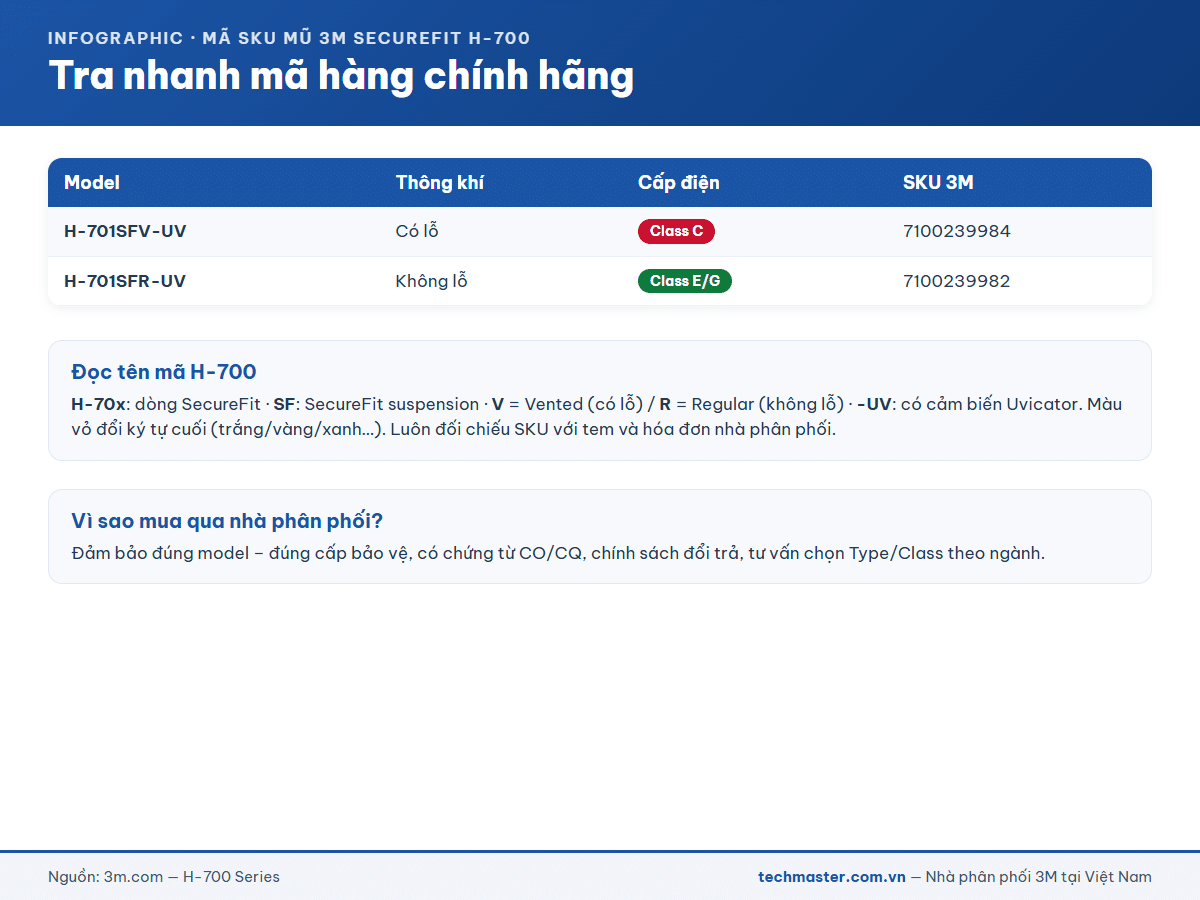
Task: Click the Vì sao mua qua nhà phân phối heading
Action: 227,521
